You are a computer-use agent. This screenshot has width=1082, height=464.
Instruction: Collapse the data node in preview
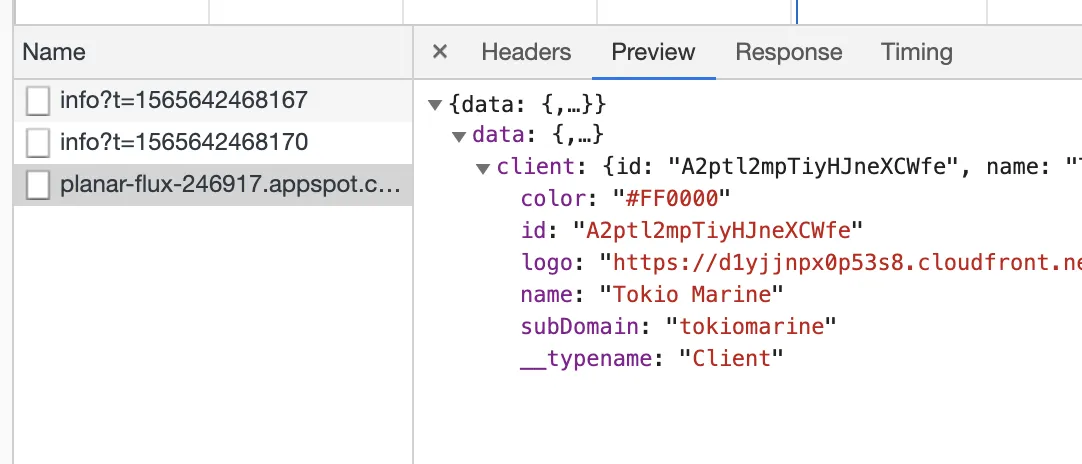[459, 136]
